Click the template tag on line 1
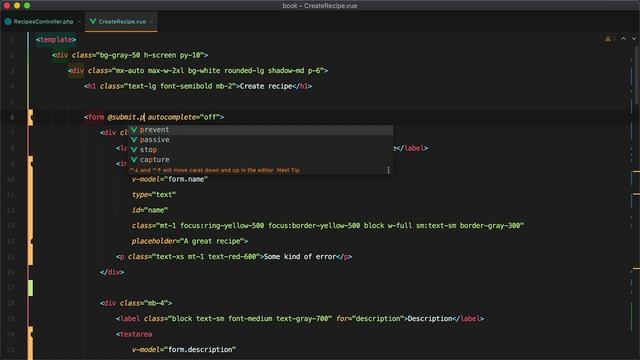This screenshot has height=360, width=640. (56, 40)
